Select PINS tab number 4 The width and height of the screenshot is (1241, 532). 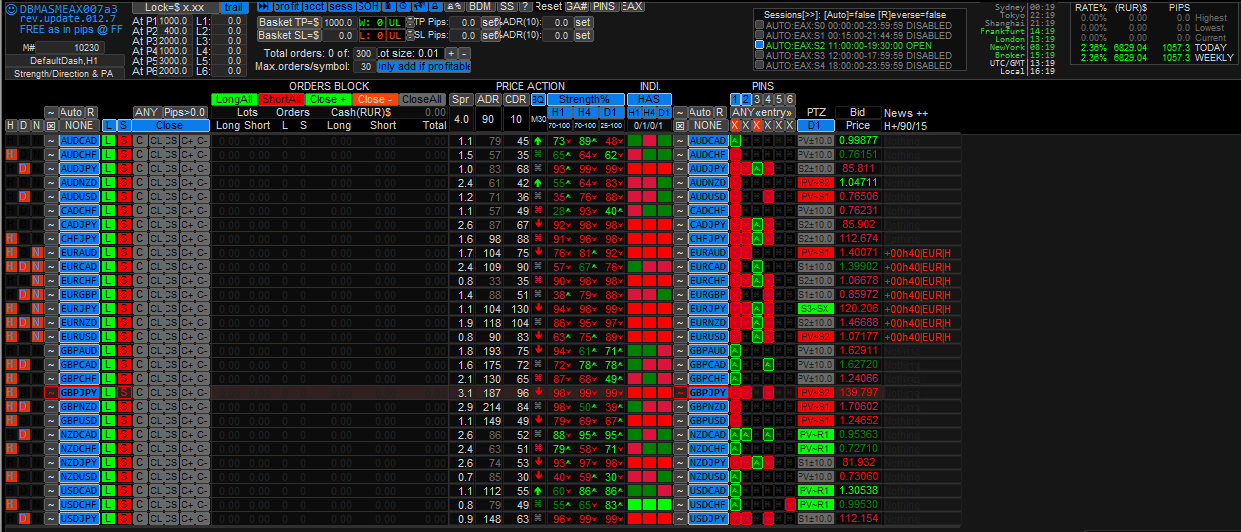(x=768, y=99)
